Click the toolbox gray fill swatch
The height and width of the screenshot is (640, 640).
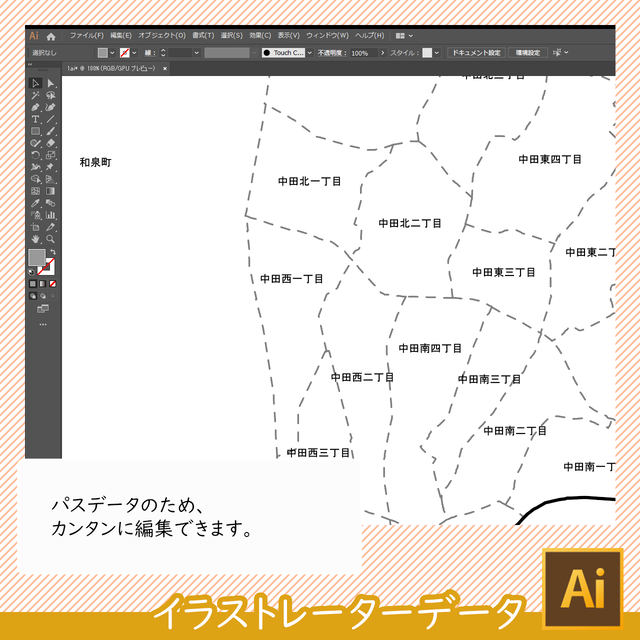(37, 258)
